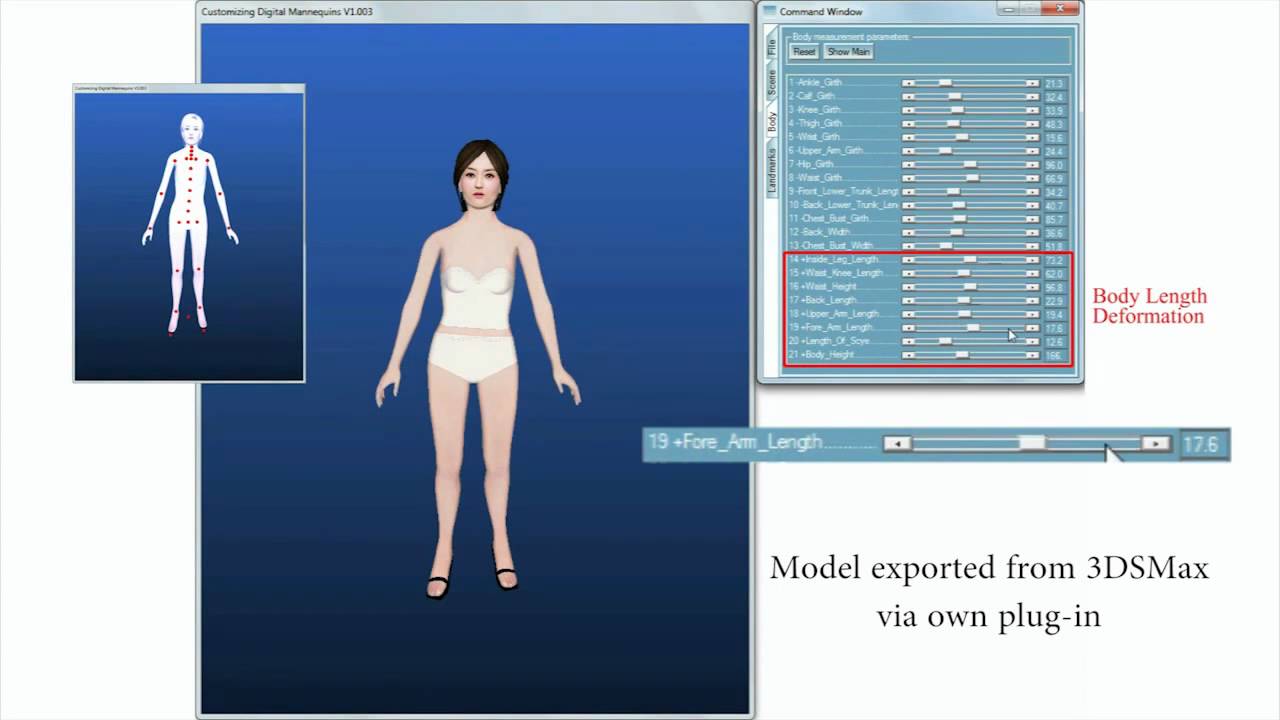Click the Body_Height slider thumb
Screen dimensions: 1280x720
point(962,355)
